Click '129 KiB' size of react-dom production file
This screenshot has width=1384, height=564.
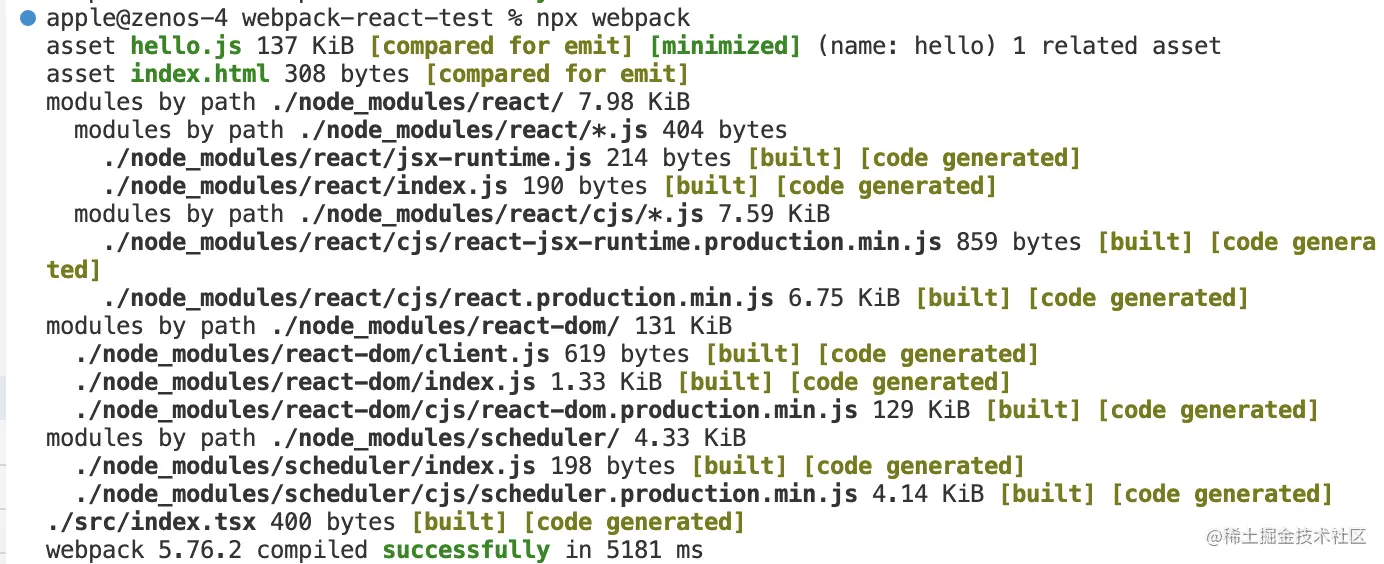pyautogui.click(x=921, y=410)
